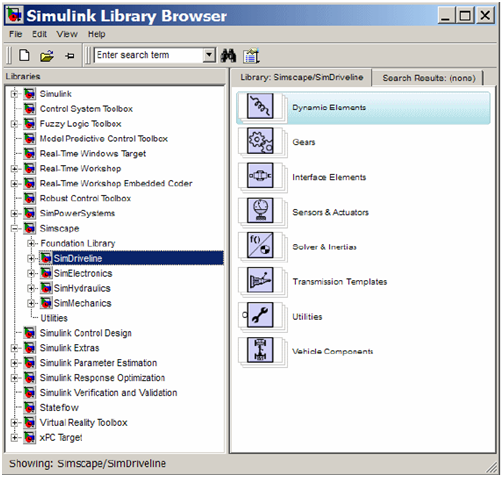The width and height of the screenshot is (503, 477).
Task: Expand the SimPowerSystems node
Action: click(x=14, y=213)
